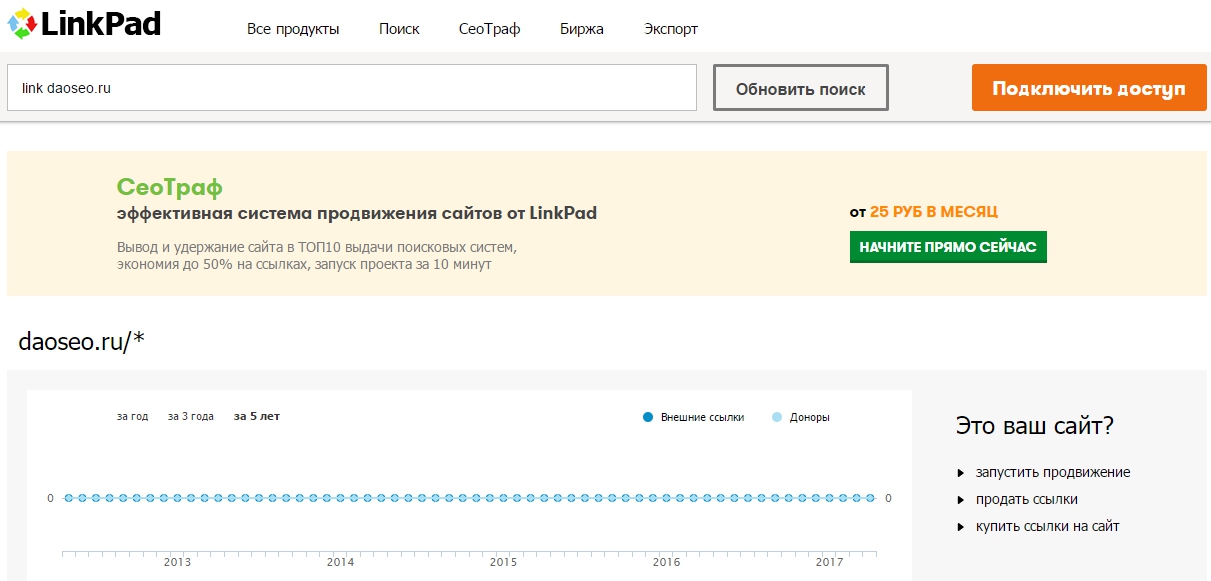Open the СеоТраф banner heading link
Screen dimensions: 1211x581
tap(169, 186)
